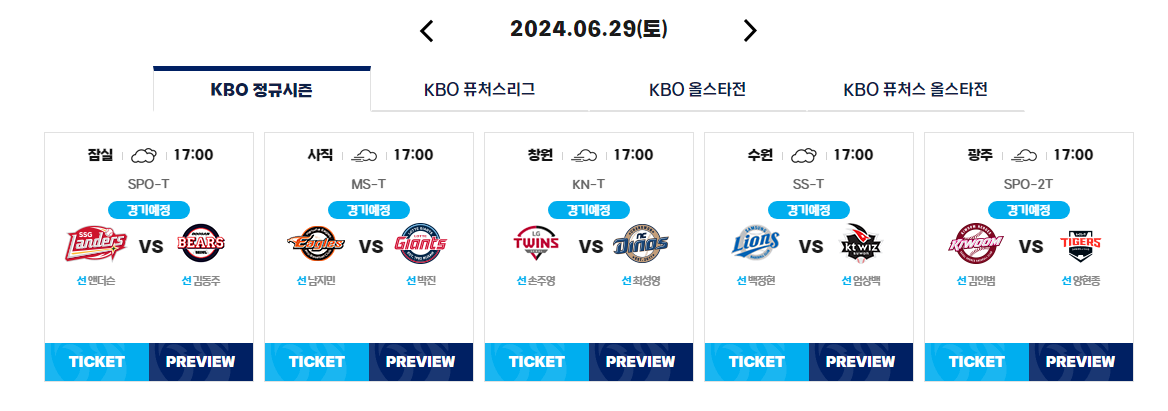The image size is (1168, 411).
Task: Select the Lotte Giants logo
Action: pyautogui.click(x=422, y=243)
